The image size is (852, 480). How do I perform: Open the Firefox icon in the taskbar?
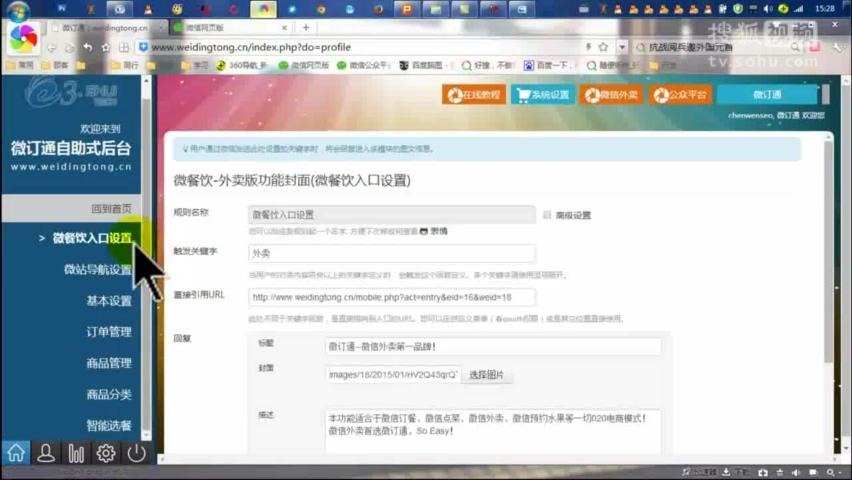click(x=379, y=9)
